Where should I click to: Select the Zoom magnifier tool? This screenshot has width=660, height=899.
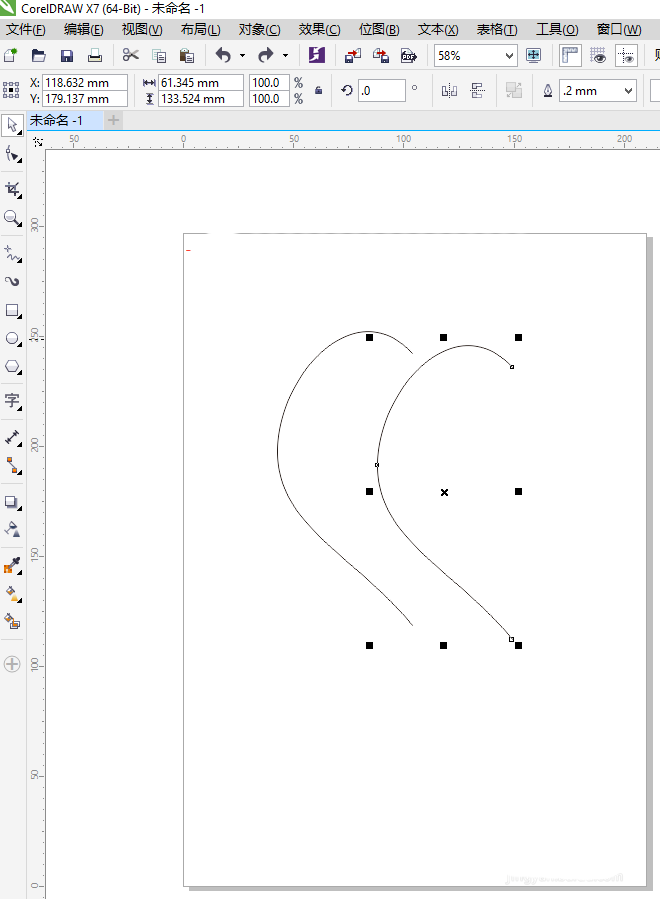[13, 218]
